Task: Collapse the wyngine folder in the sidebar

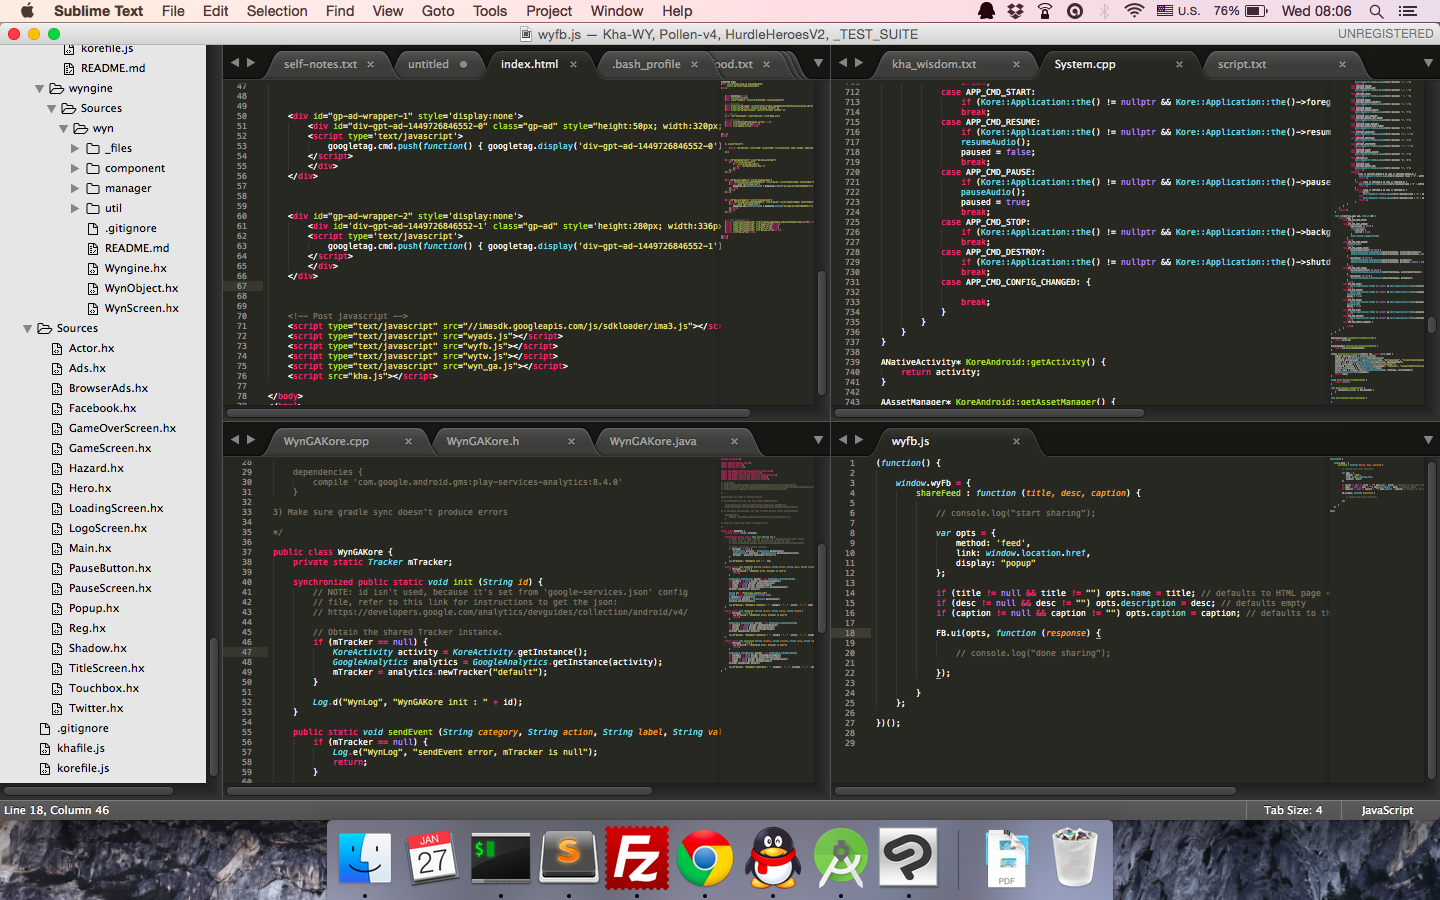Action: pyautogui.click(x=39, y=88)
